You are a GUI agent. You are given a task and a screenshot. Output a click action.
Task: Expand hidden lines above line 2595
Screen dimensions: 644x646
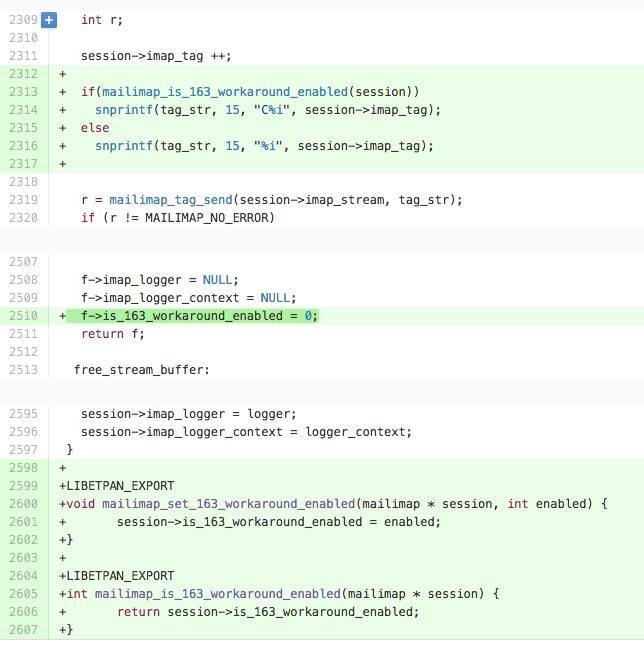[322, 392]
